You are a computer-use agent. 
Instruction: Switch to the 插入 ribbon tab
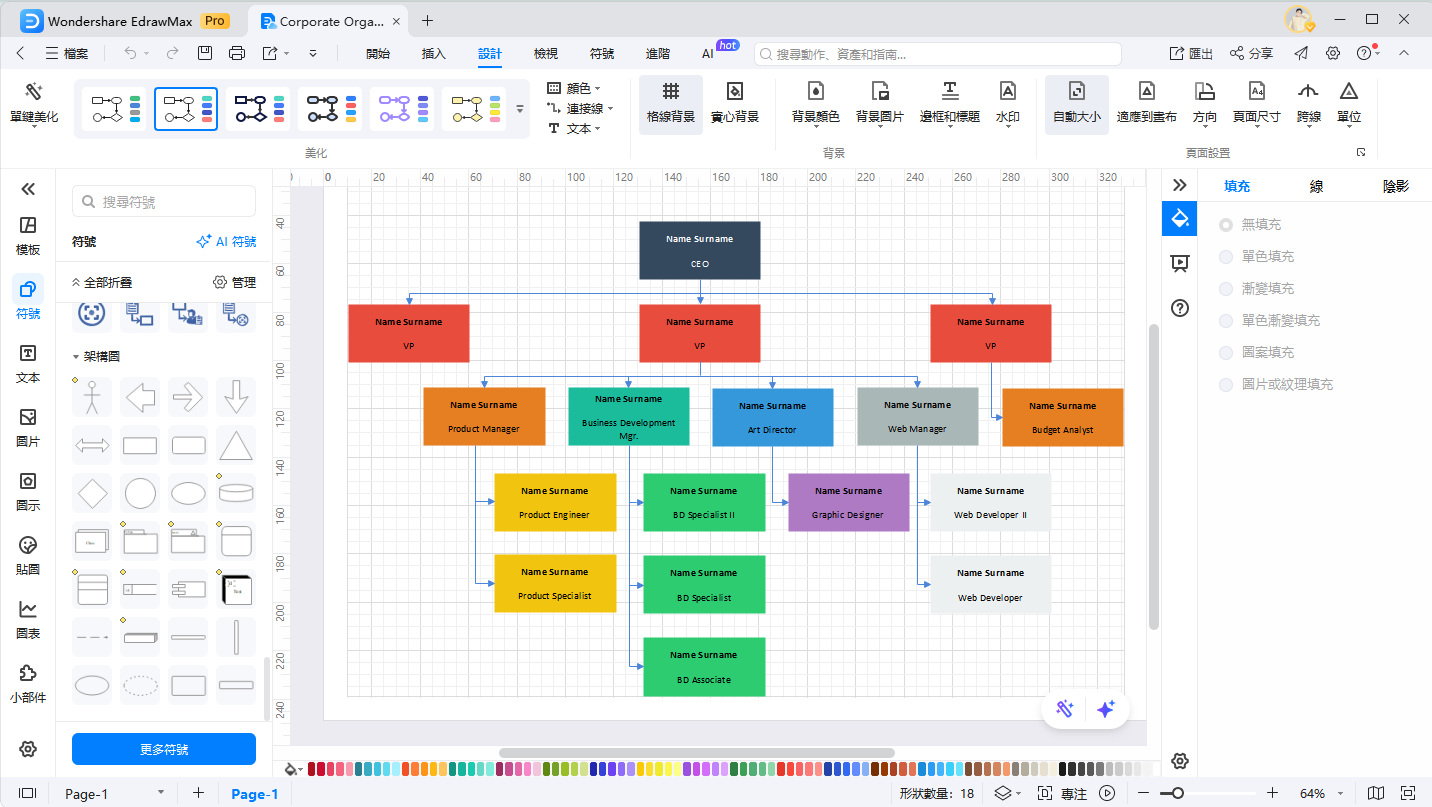coord(433,54)
